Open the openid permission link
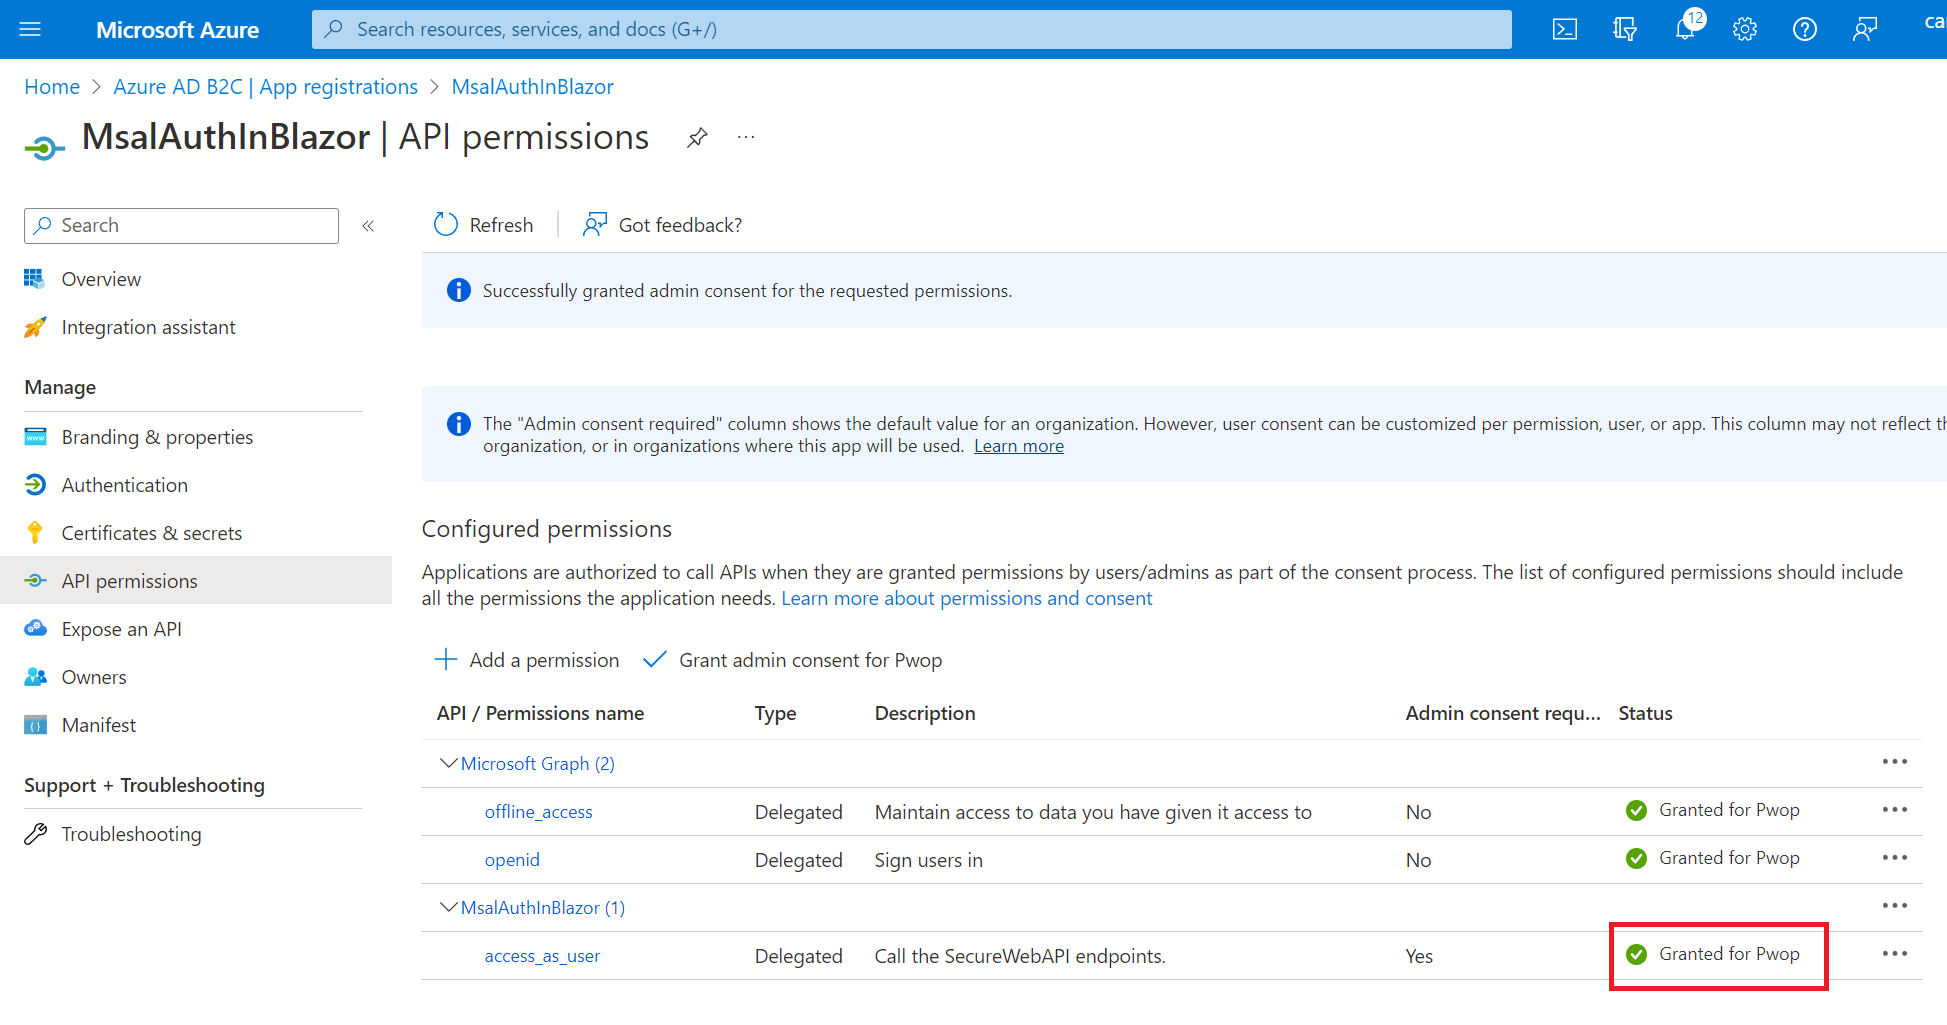The image size is (1947, 1025). pyautogui.click(x=512, y=860)
